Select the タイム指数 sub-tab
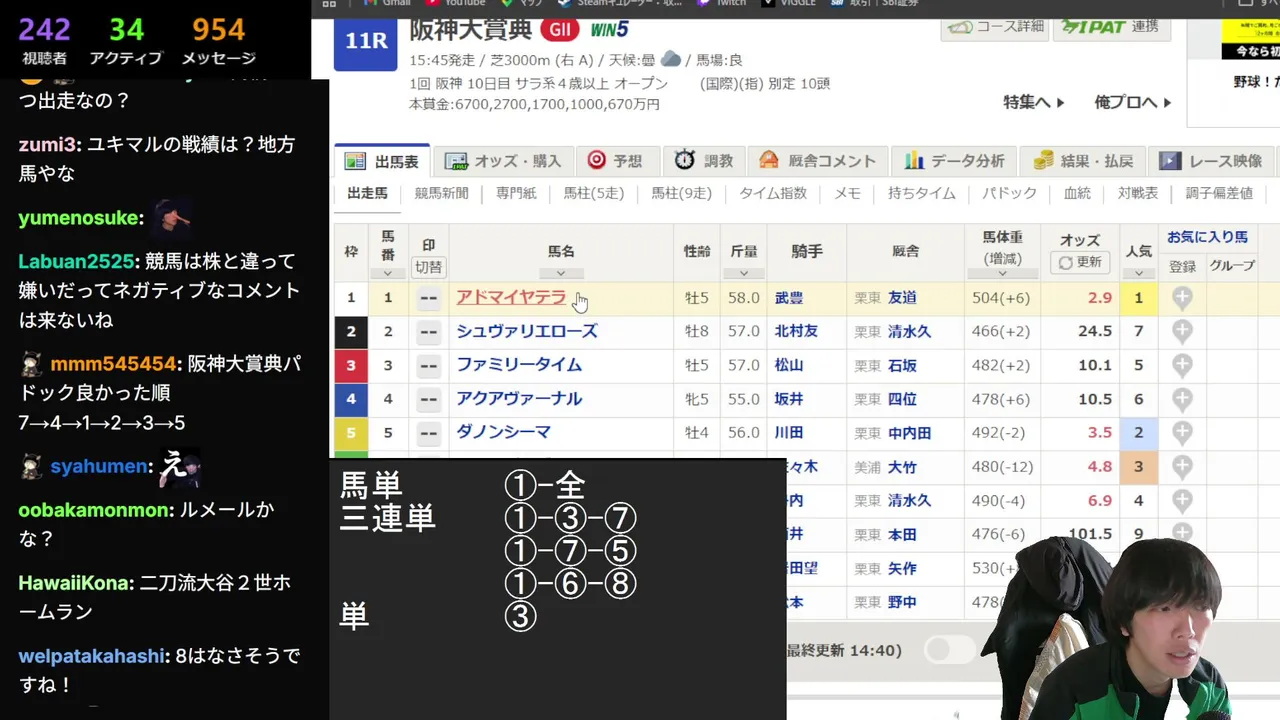The width and height of the screenshot is (1280, 720). (x=773, y=193)
